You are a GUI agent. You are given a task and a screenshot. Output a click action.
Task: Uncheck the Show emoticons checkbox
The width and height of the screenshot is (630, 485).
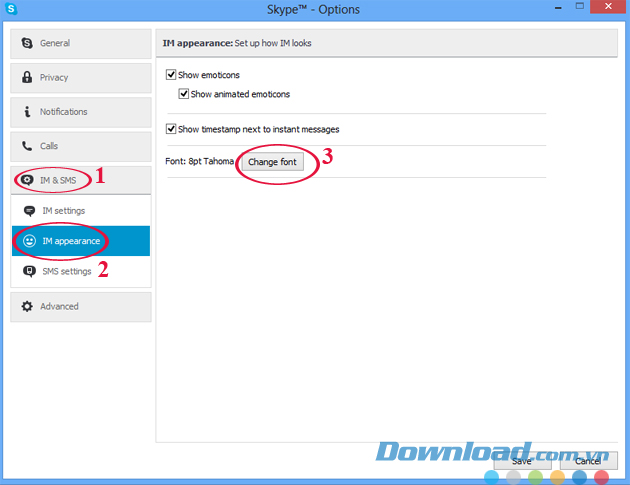[x=171, y=75]
